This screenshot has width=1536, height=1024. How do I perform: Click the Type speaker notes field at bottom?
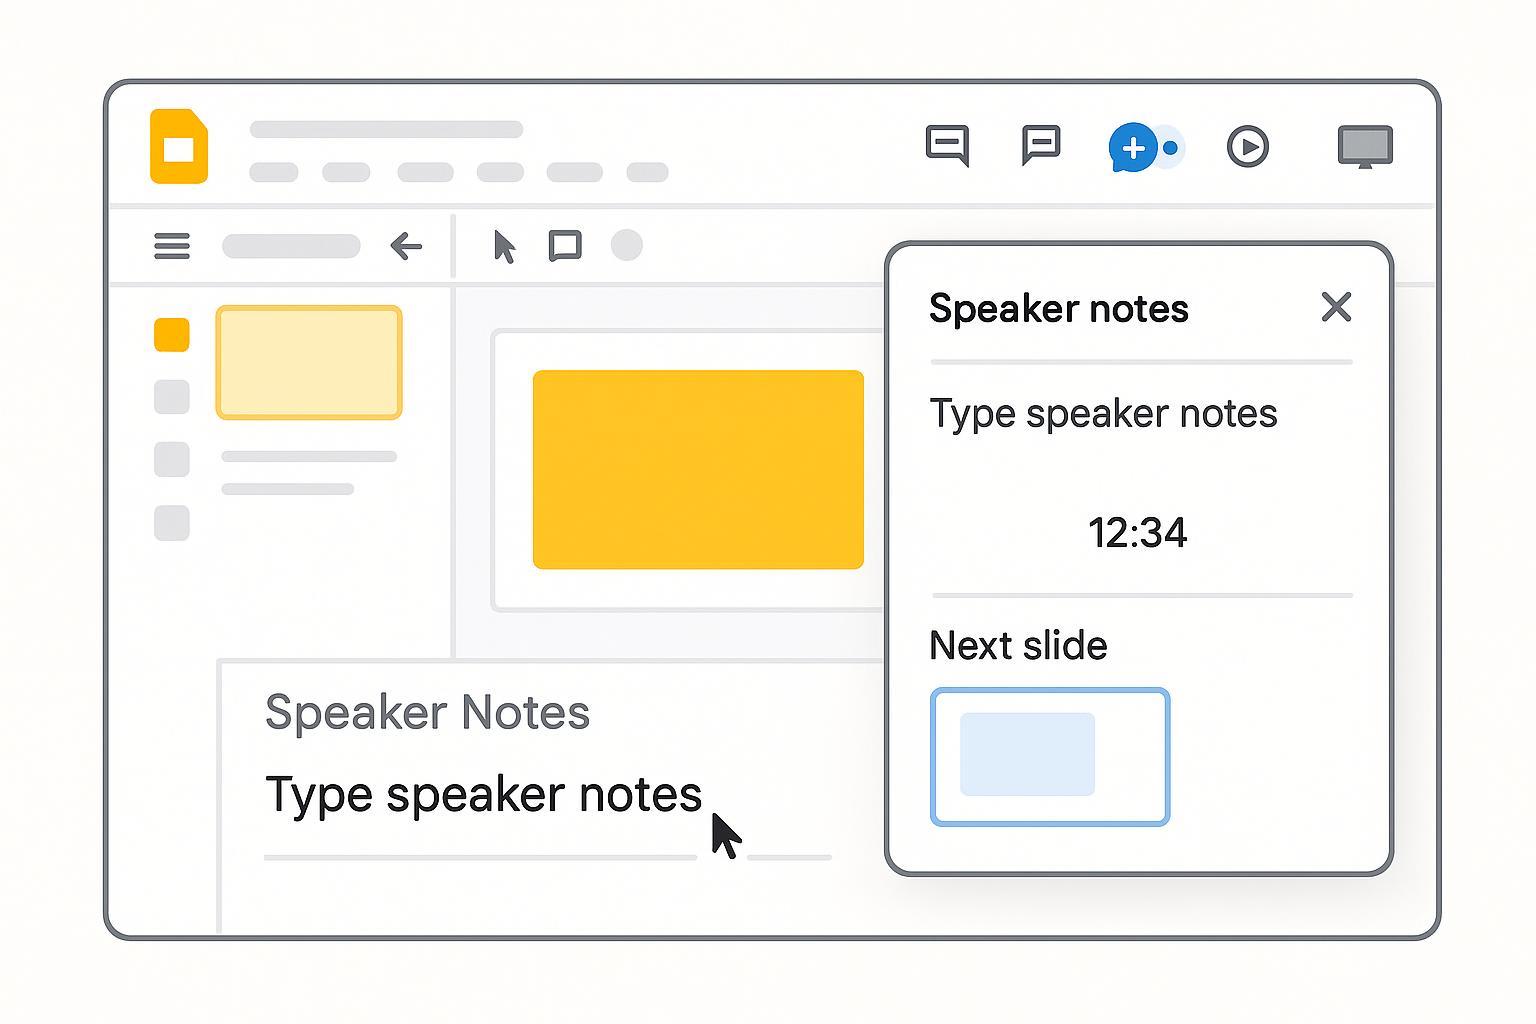483,795
